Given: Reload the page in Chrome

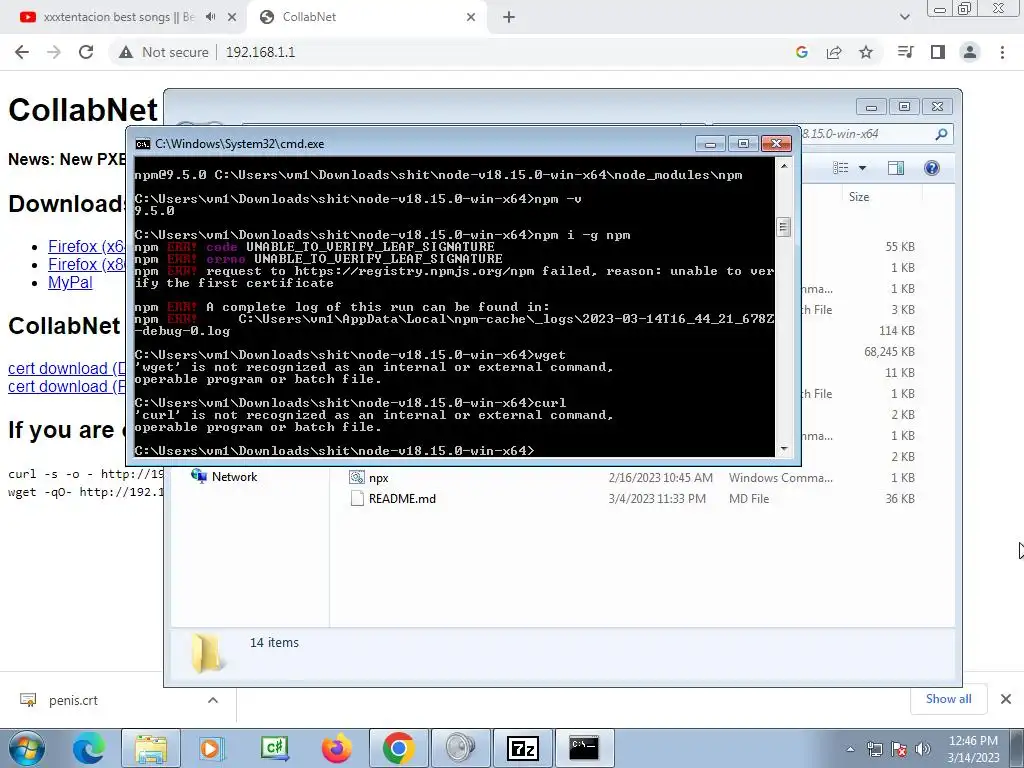Looking at the screenshot, I should pos(86,52).
